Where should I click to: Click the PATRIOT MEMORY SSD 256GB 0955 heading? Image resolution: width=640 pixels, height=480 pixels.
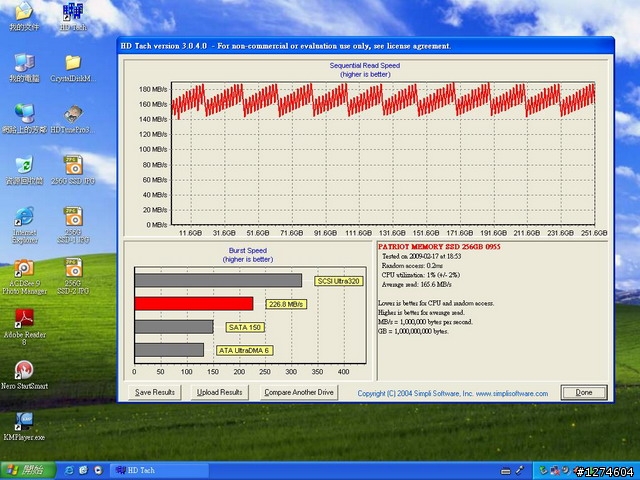point(439,247)
